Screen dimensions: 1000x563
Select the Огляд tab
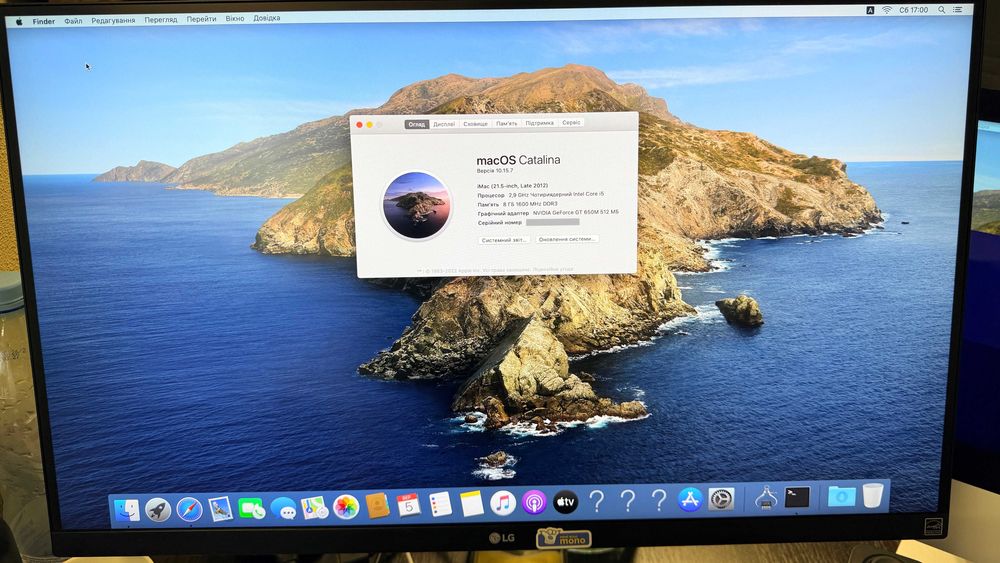[x=416, y=124]
